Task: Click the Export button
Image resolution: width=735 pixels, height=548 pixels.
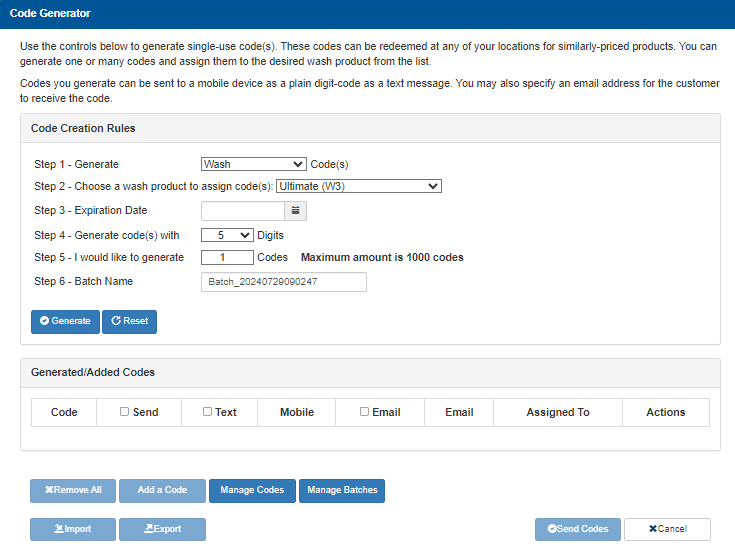Action: pyautogui.click(x=162, y=529)
